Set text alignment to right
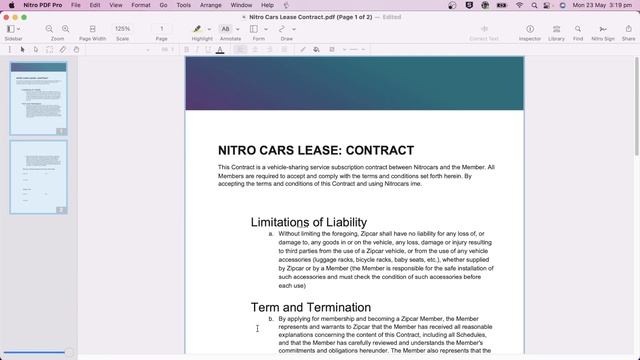 point(269,49)
